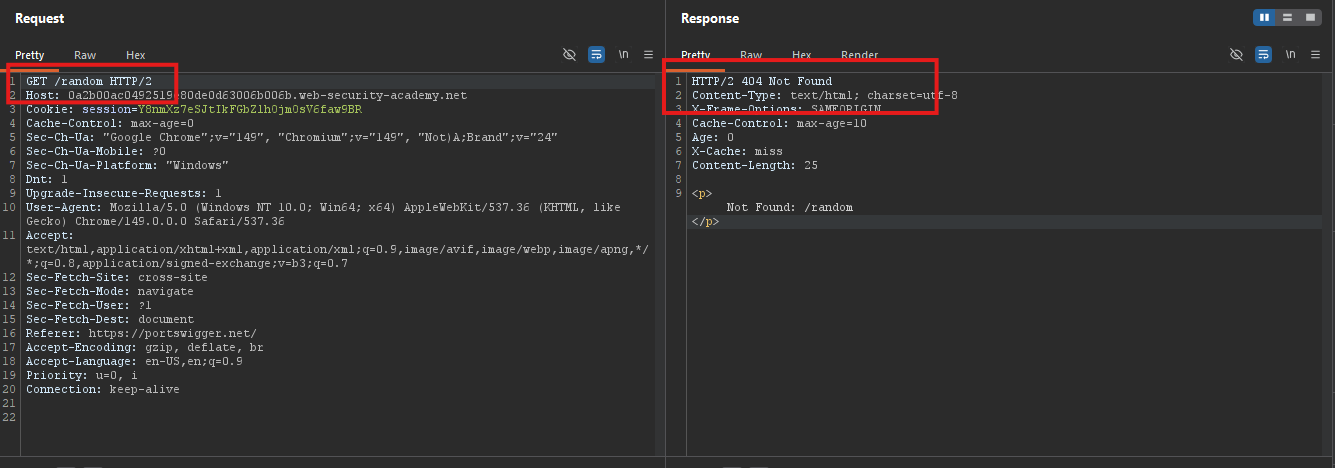Click the 'X-Cache: miss' response header
This screenshot has height=468, width=1335.
[x=737, y=151]
